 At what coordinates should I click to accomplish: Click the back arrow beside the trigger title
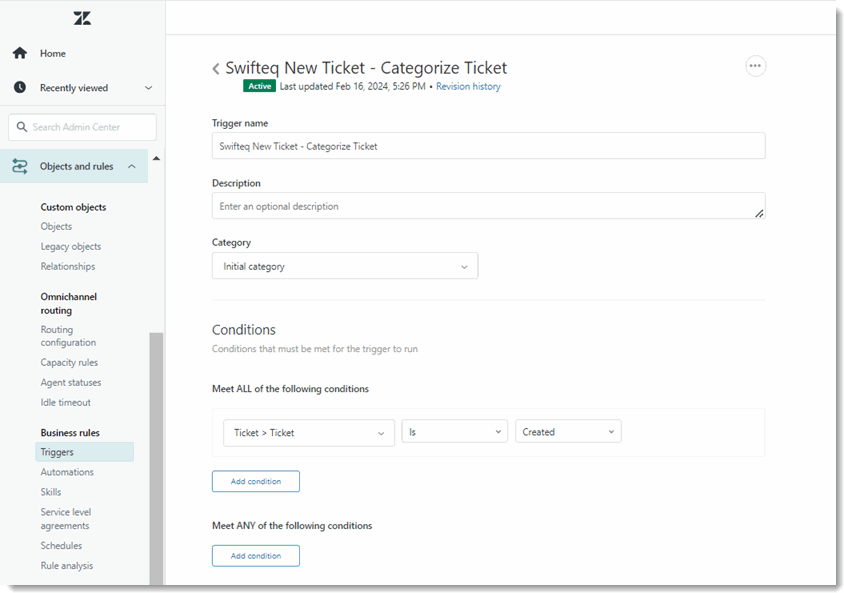click(x=216, y=68)
